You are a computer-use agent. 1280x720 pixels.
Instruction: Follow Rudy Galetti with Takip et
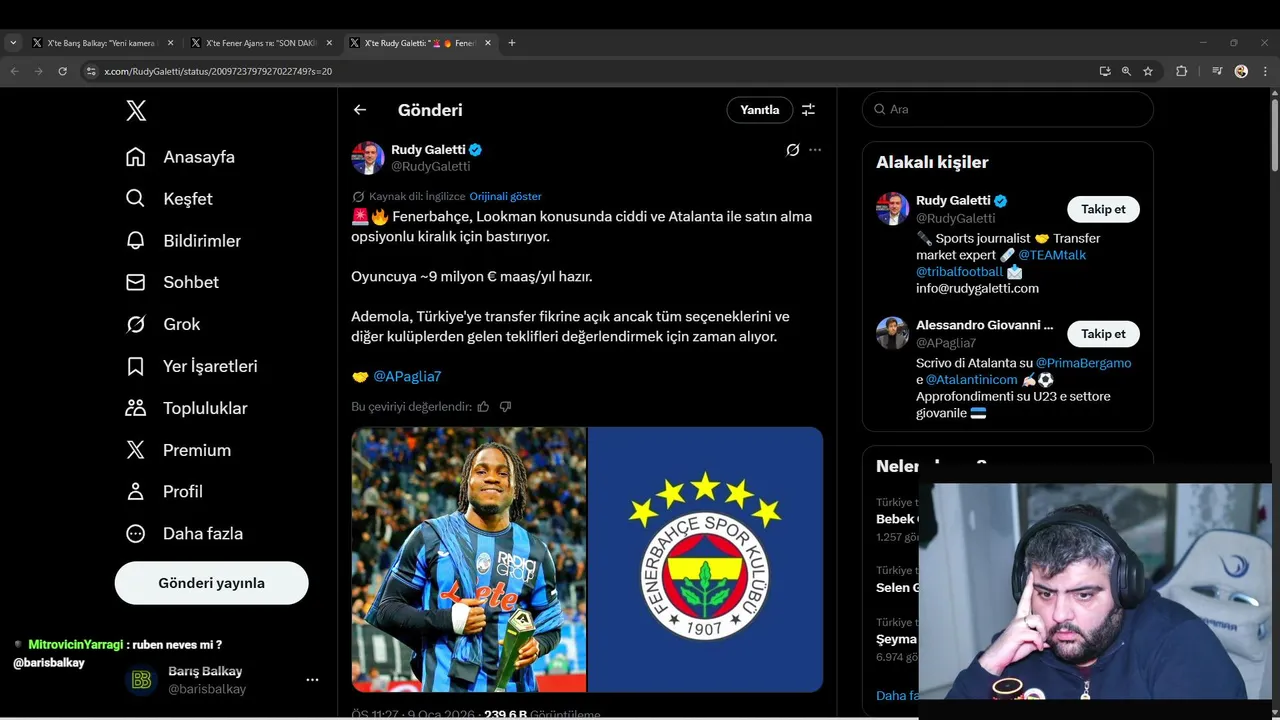click(x=1103, y=209)
